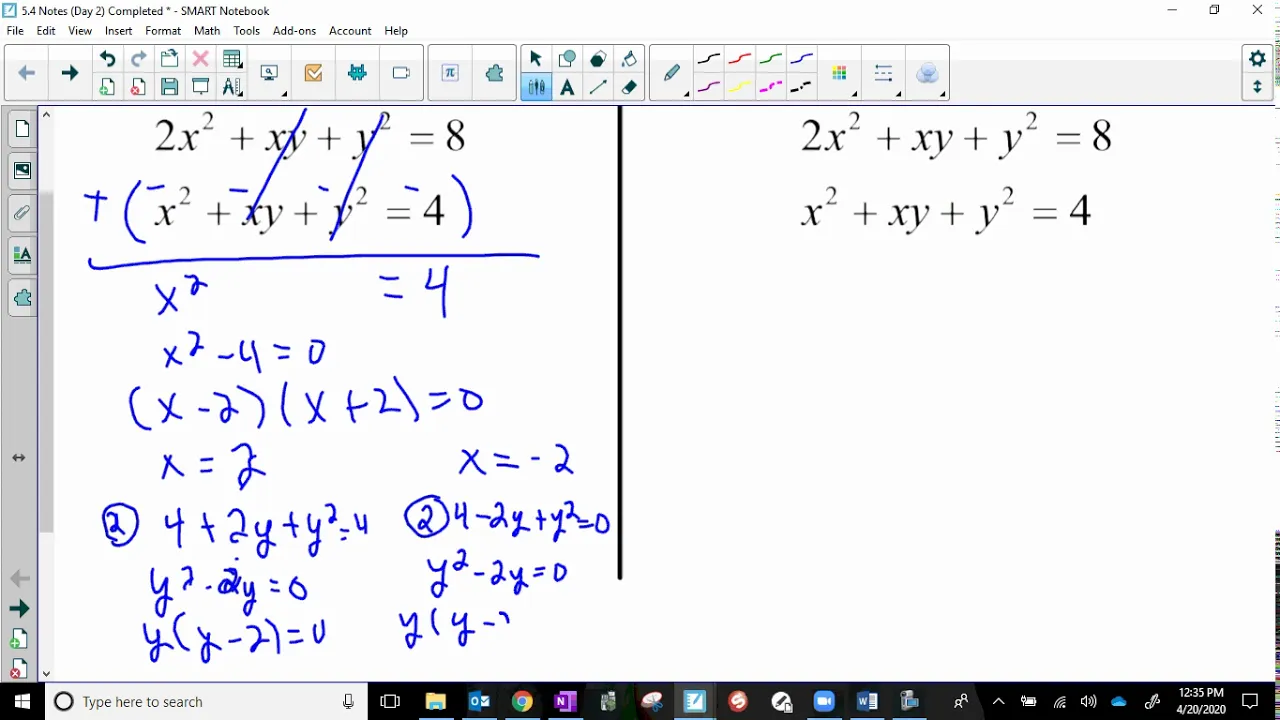
Task: Pick the magenta dashed pen style
Action: tap(770, 87)
